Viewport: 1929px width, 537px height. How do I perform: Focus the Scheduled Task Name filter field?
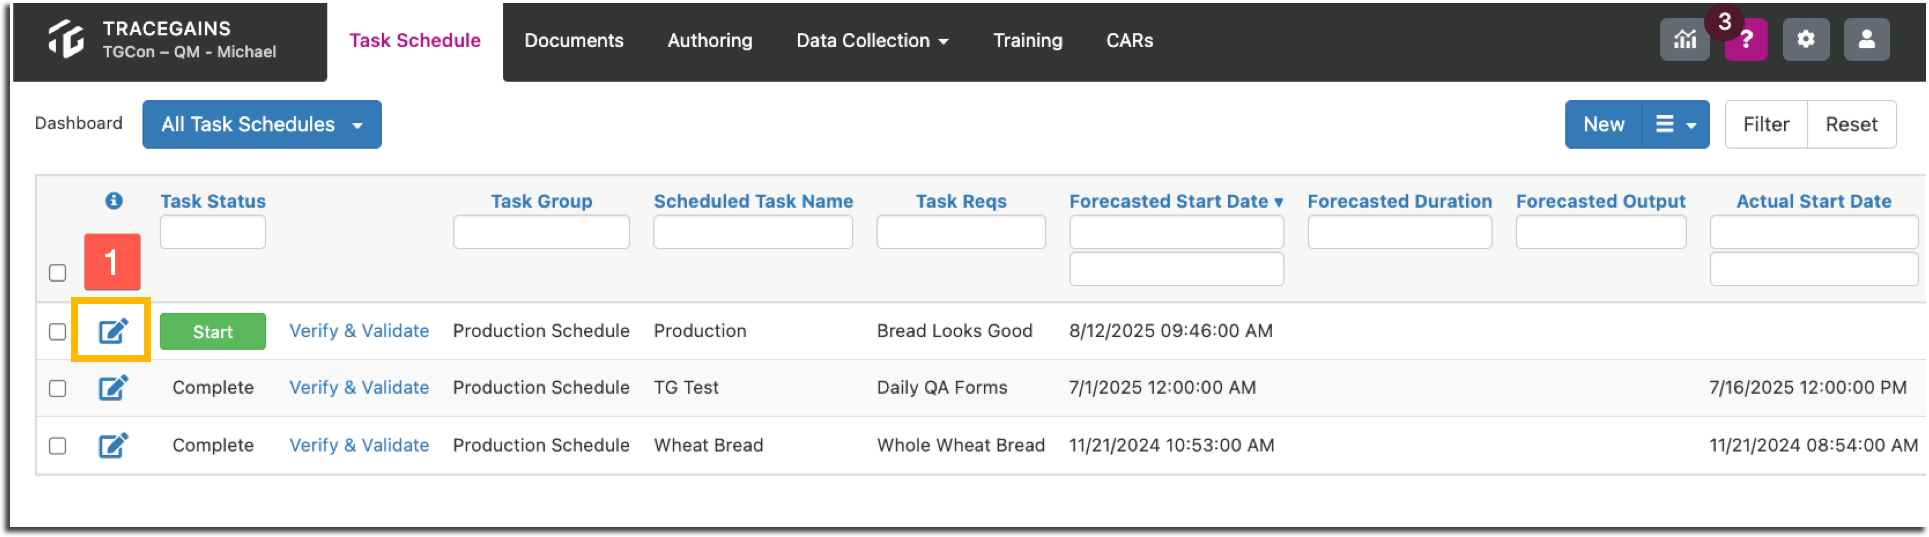753,232
